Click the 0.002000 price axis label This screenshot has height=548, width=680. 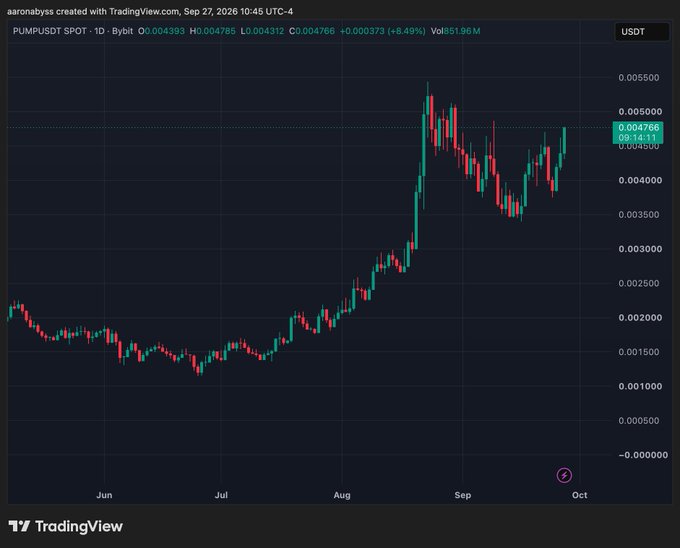pos(640,318)
